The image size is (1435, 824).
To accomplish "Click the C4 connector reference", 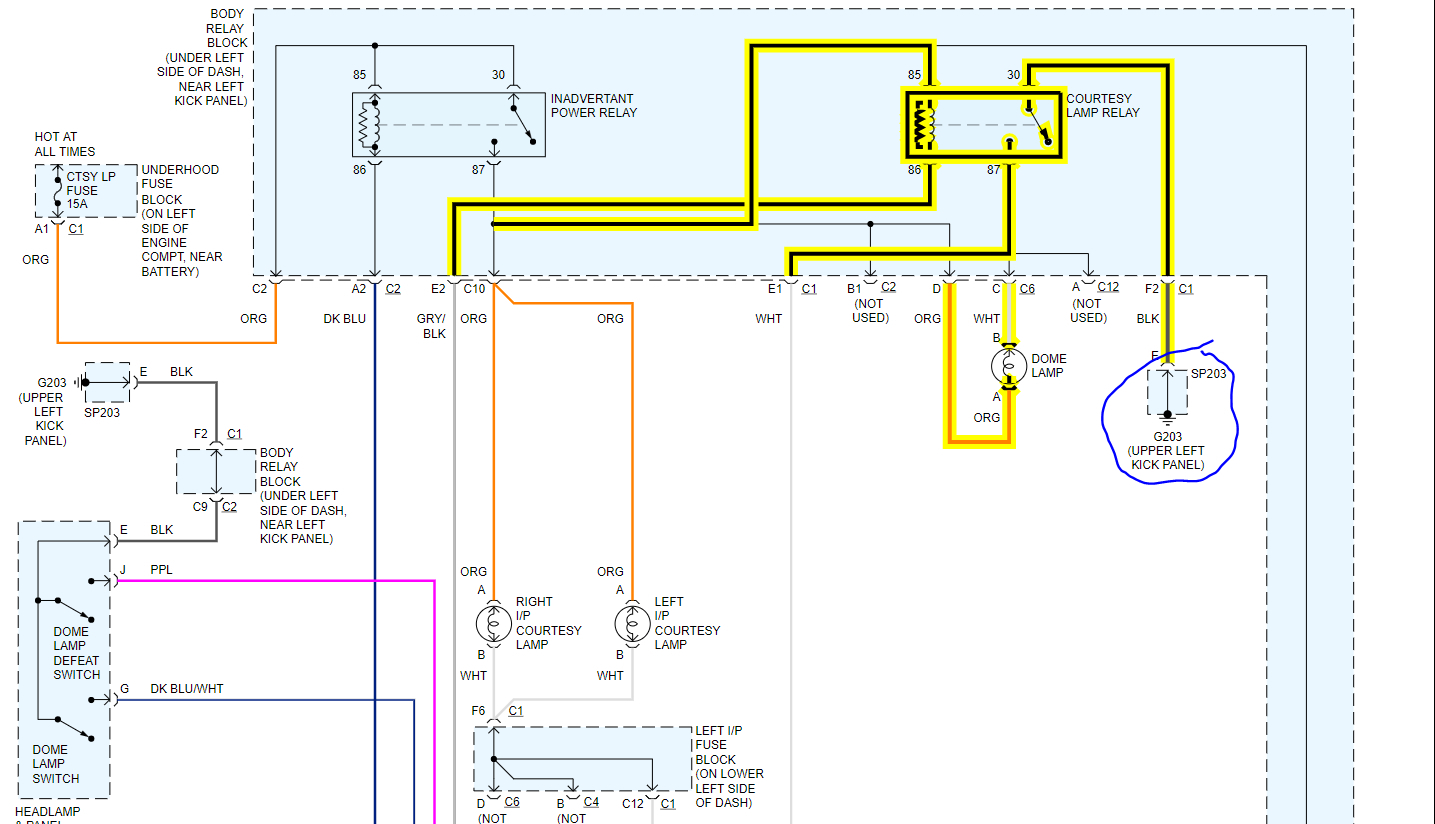I will (x=591, y=803).
